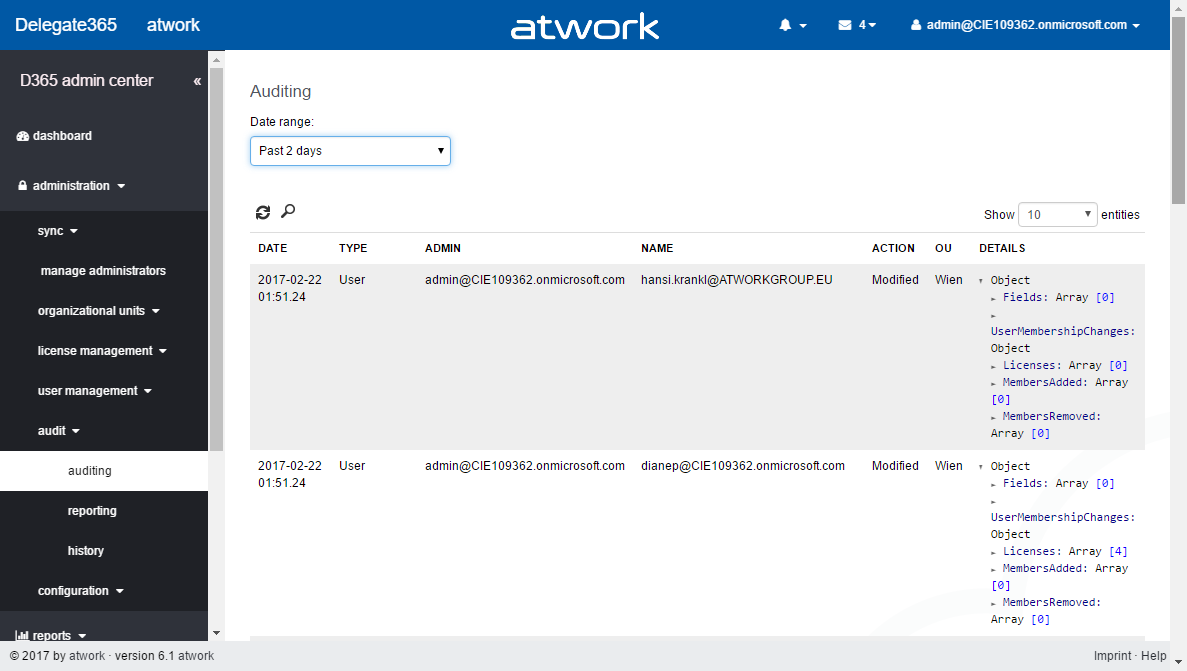1187x671 pixels.
Task: Collapse the sidebar with double chevron
Action: pyautogui.click(x=197, y=81)
